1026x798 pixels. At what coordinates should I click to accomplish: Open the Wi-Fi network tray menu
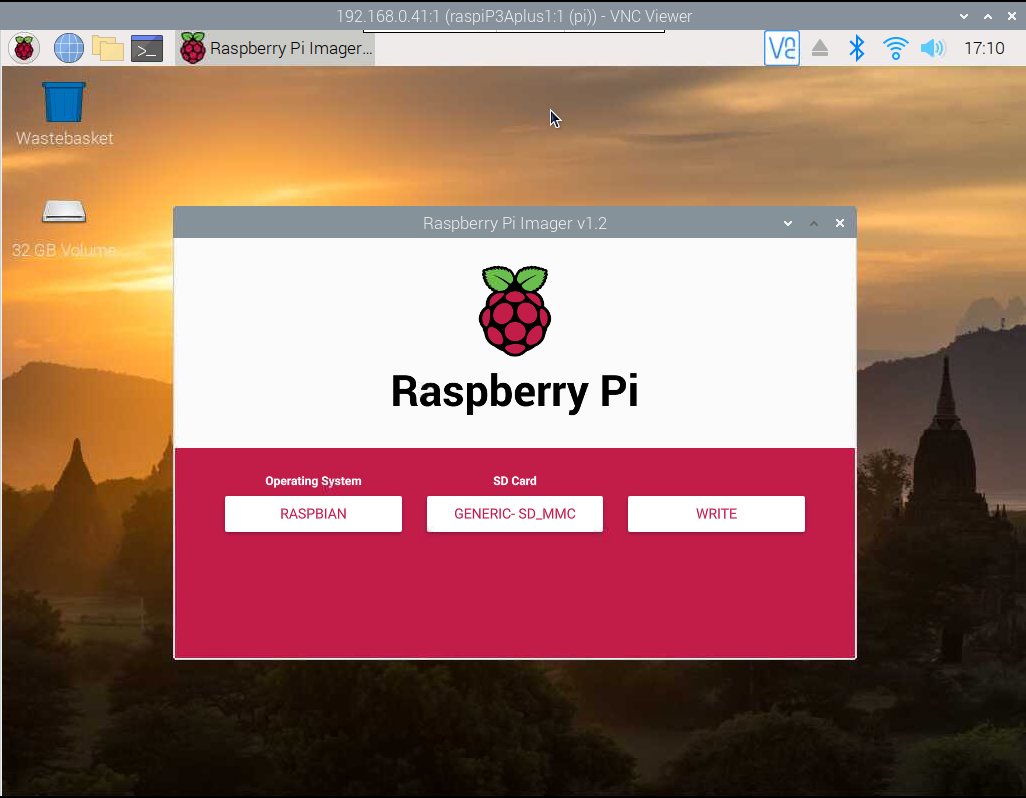click(x=895, y=48)
